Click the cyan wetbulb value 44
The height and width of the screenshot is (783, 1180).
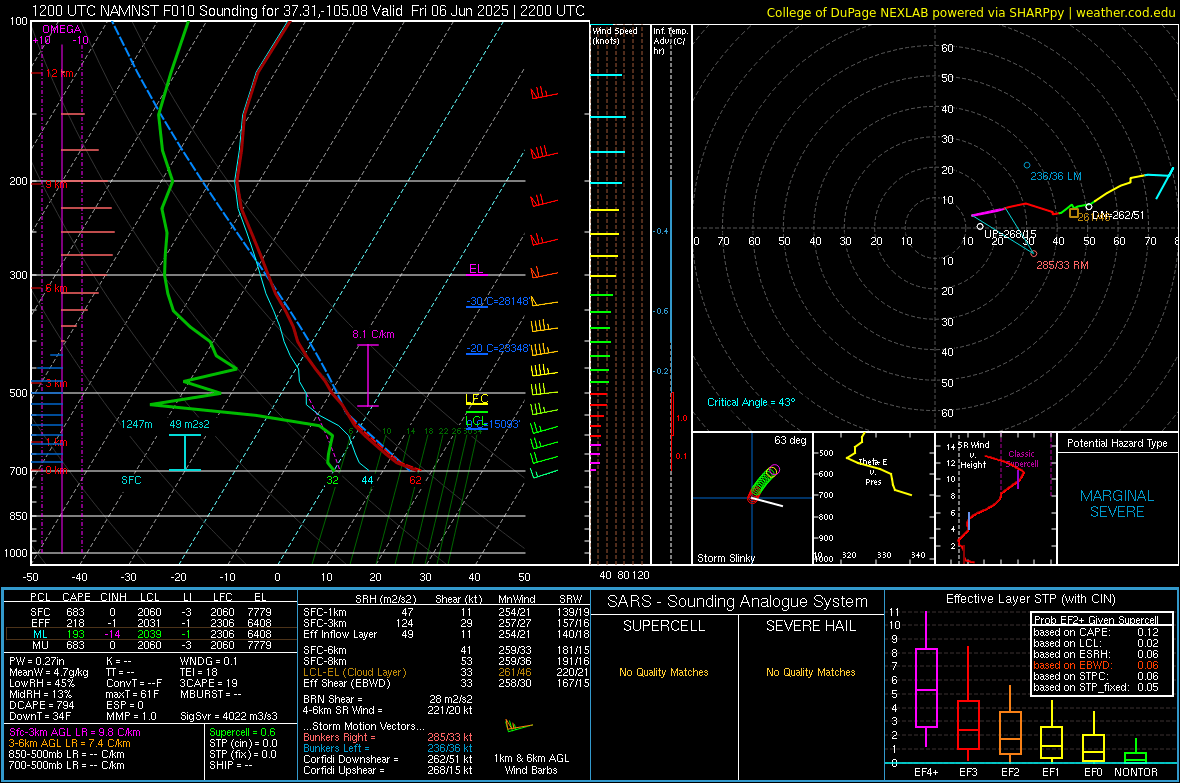[367, 480]
